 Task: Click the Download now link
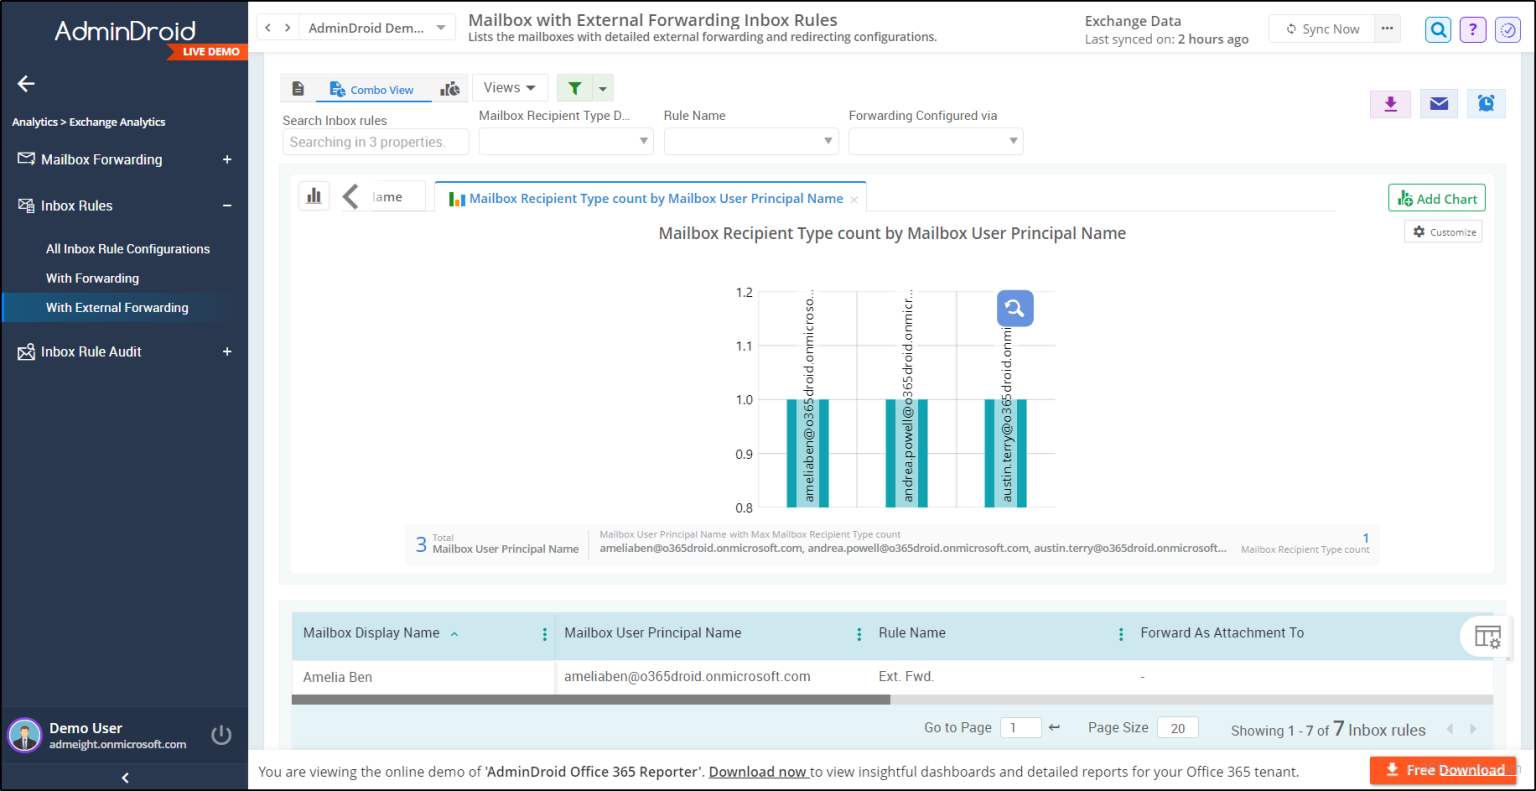pyautogui.click(x=758, y=771)
